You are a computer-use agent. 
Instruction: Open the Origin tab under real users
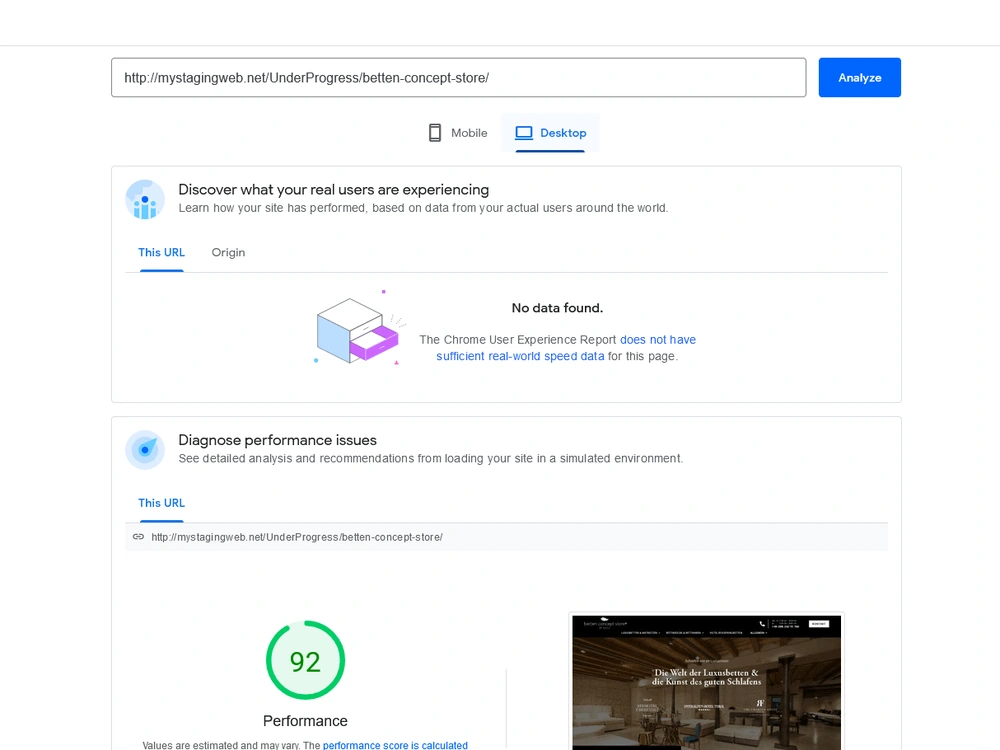tap(228, 253)
